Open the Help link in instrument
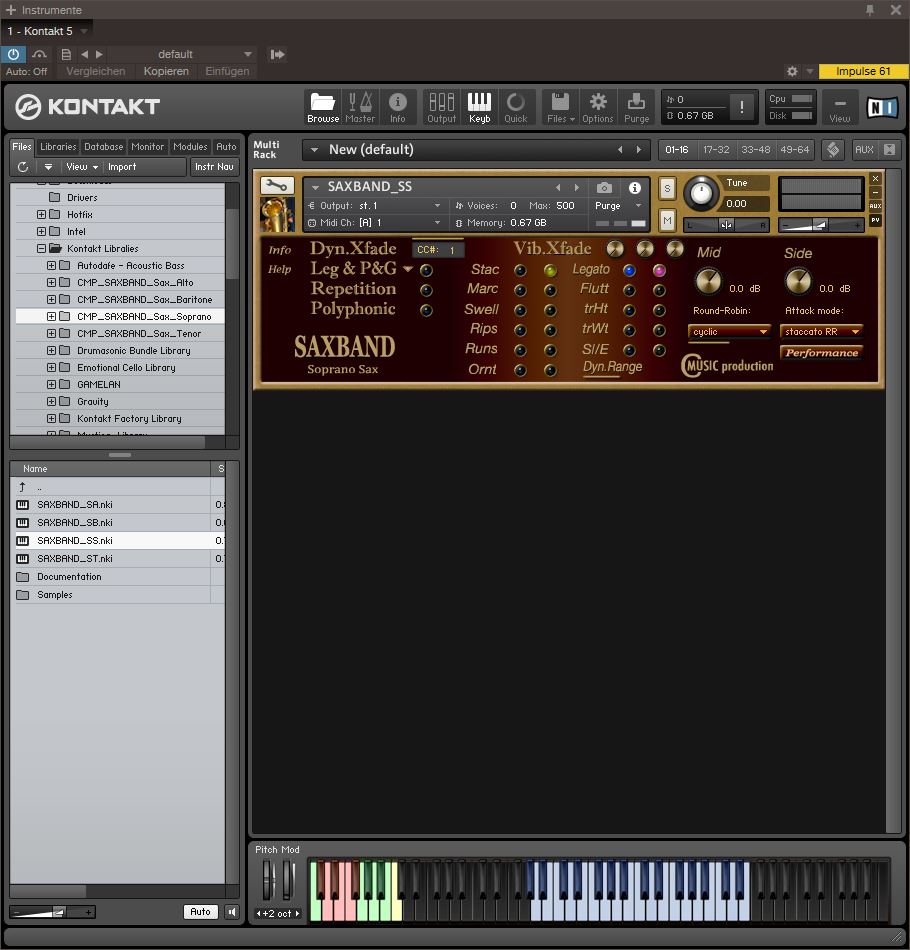910x950 pixels. pos(279,269)
